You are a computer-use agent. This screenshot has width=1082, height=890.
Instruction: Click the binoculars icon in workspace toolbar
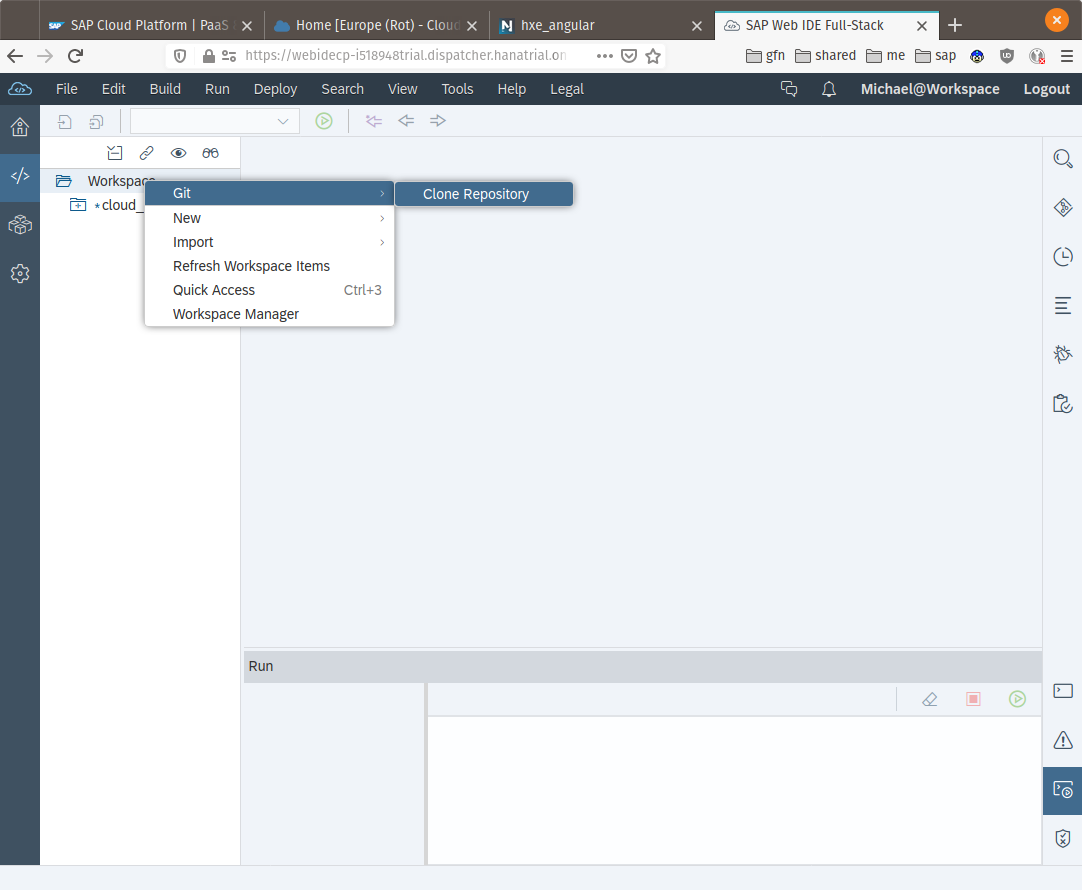click(210, 153)
